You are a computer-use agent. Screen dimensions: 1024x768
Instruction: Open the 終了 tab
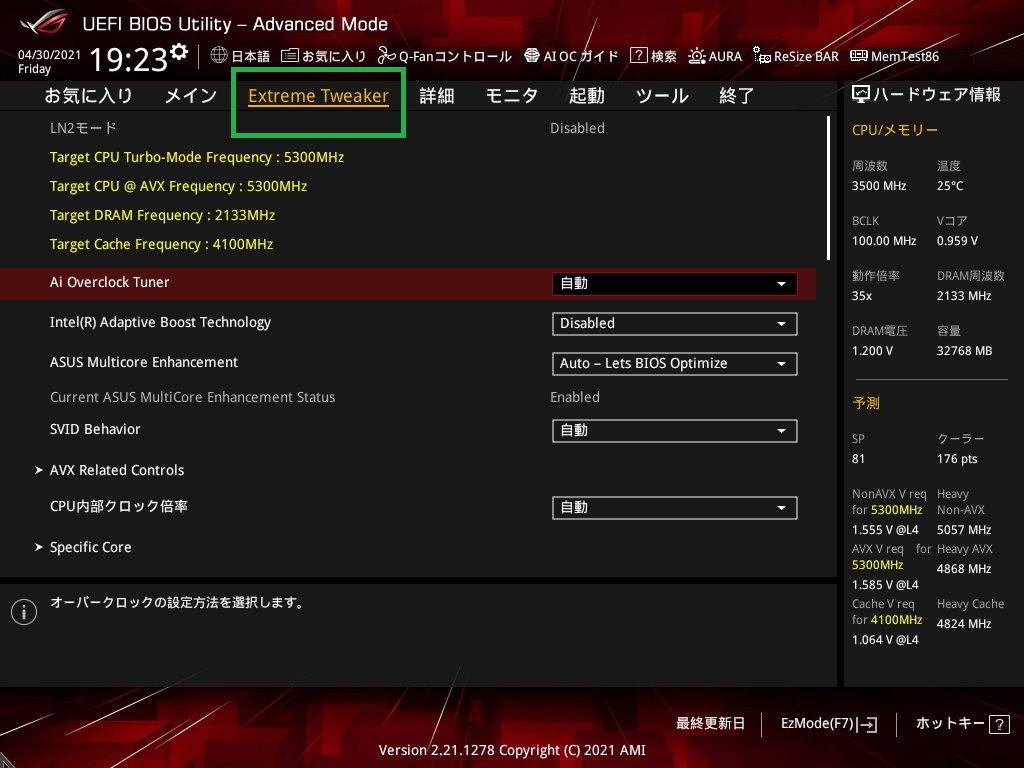[736, 95]
